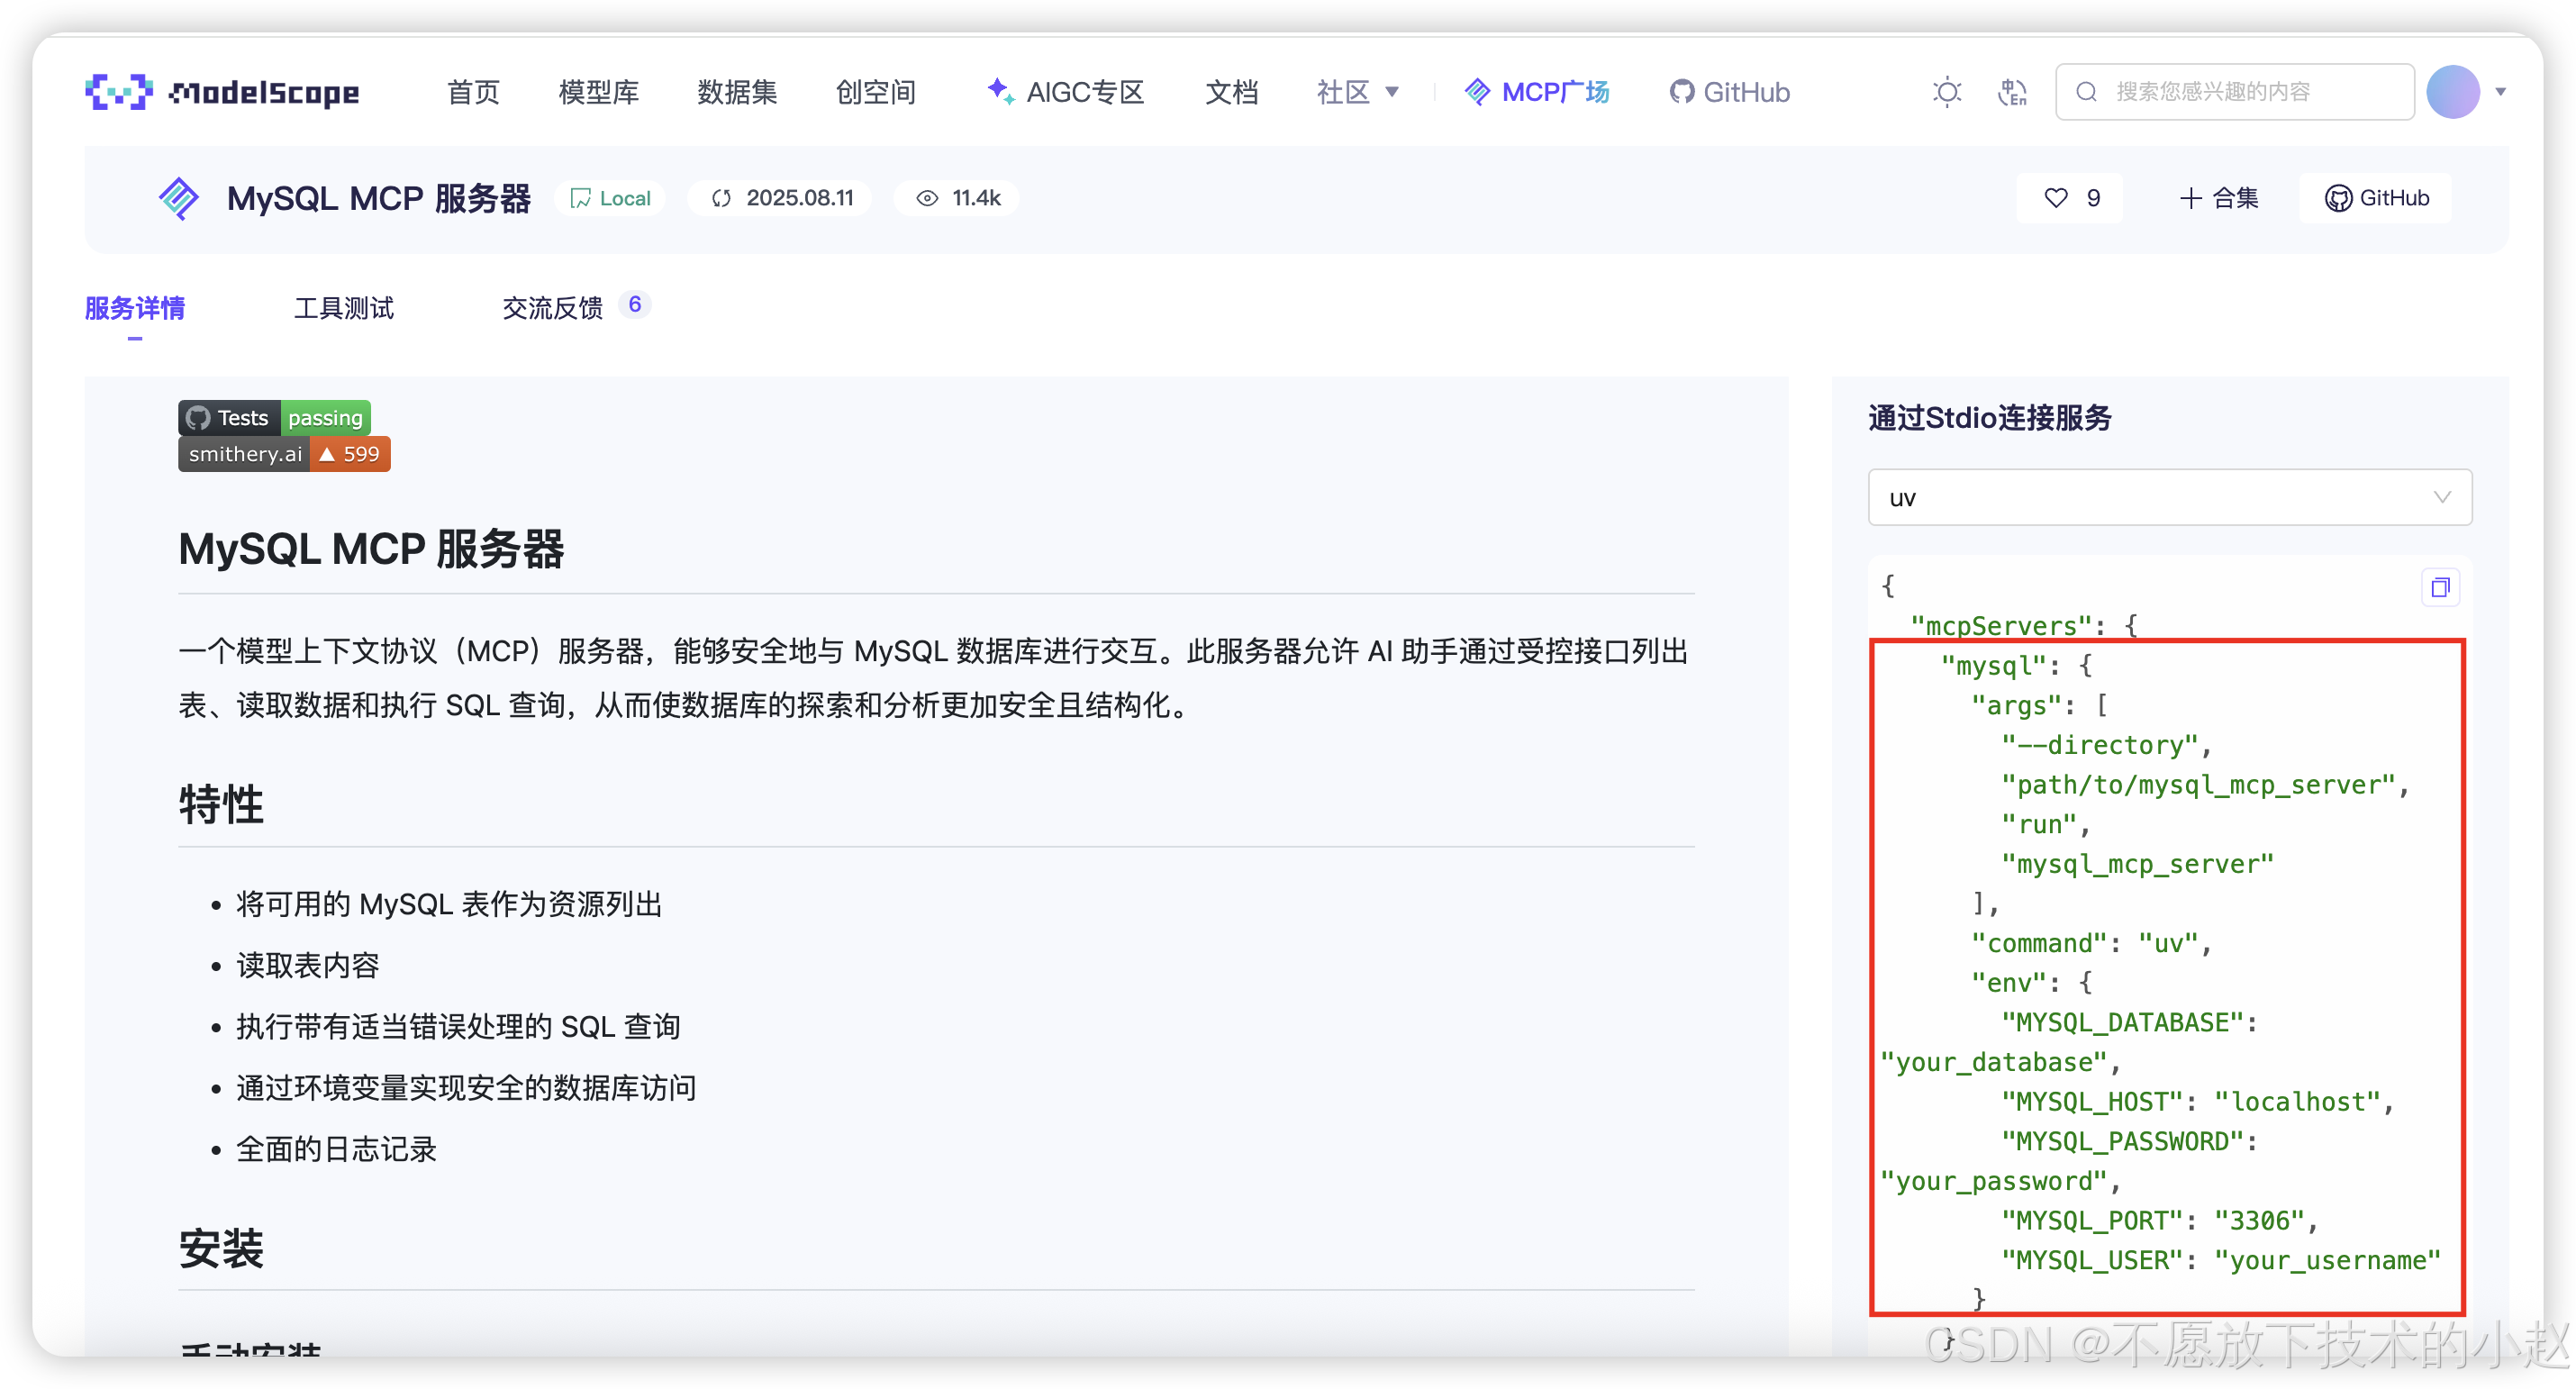This screenshot has width=2576, height=1389.
Task: Click the 全面的日志记录 bullet item
Action: [x=336, y=1149]
